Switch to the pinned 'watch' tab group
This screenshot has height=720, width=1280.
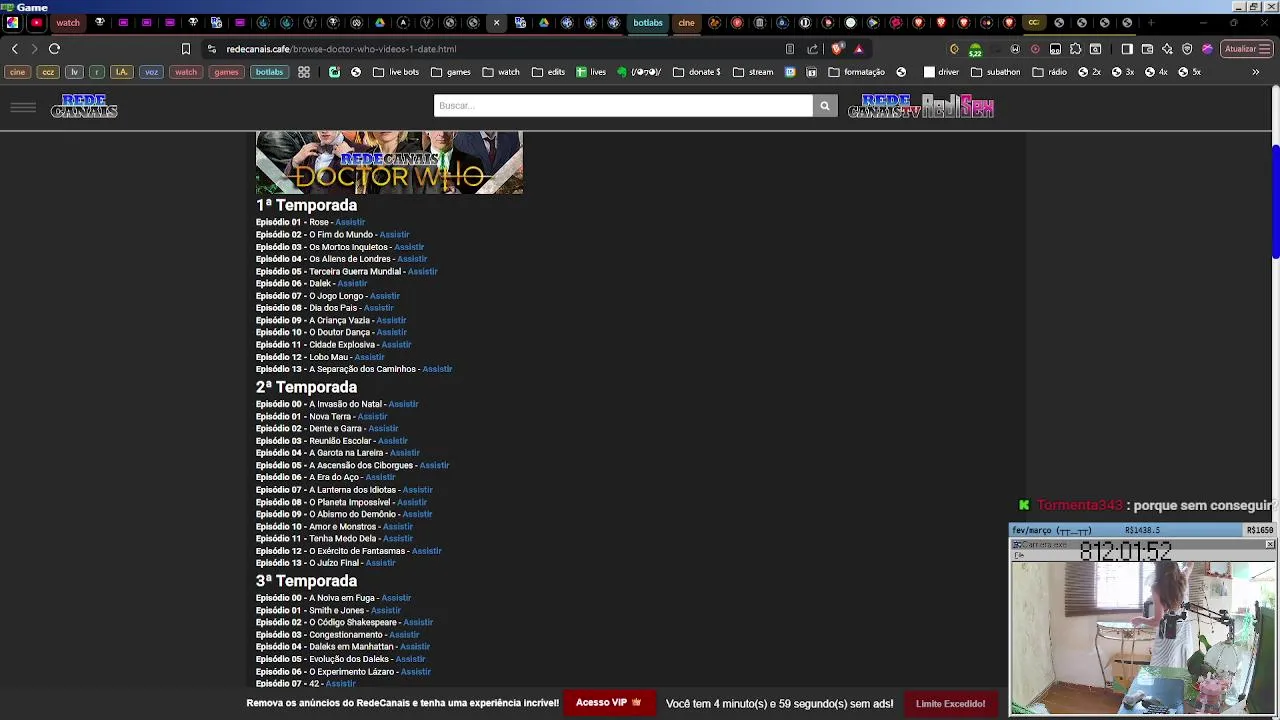click(x=68, y=22)
